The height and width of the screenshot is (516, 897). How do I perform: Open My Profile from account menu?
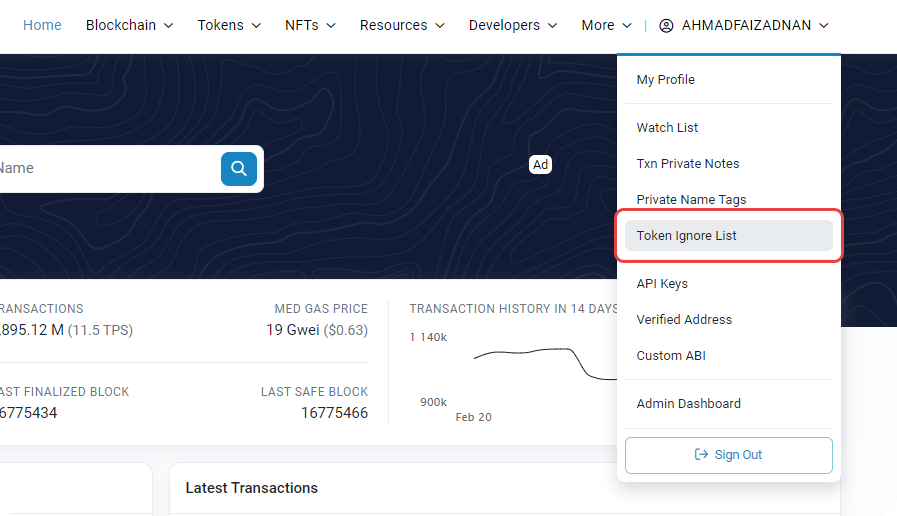[666, 80]
